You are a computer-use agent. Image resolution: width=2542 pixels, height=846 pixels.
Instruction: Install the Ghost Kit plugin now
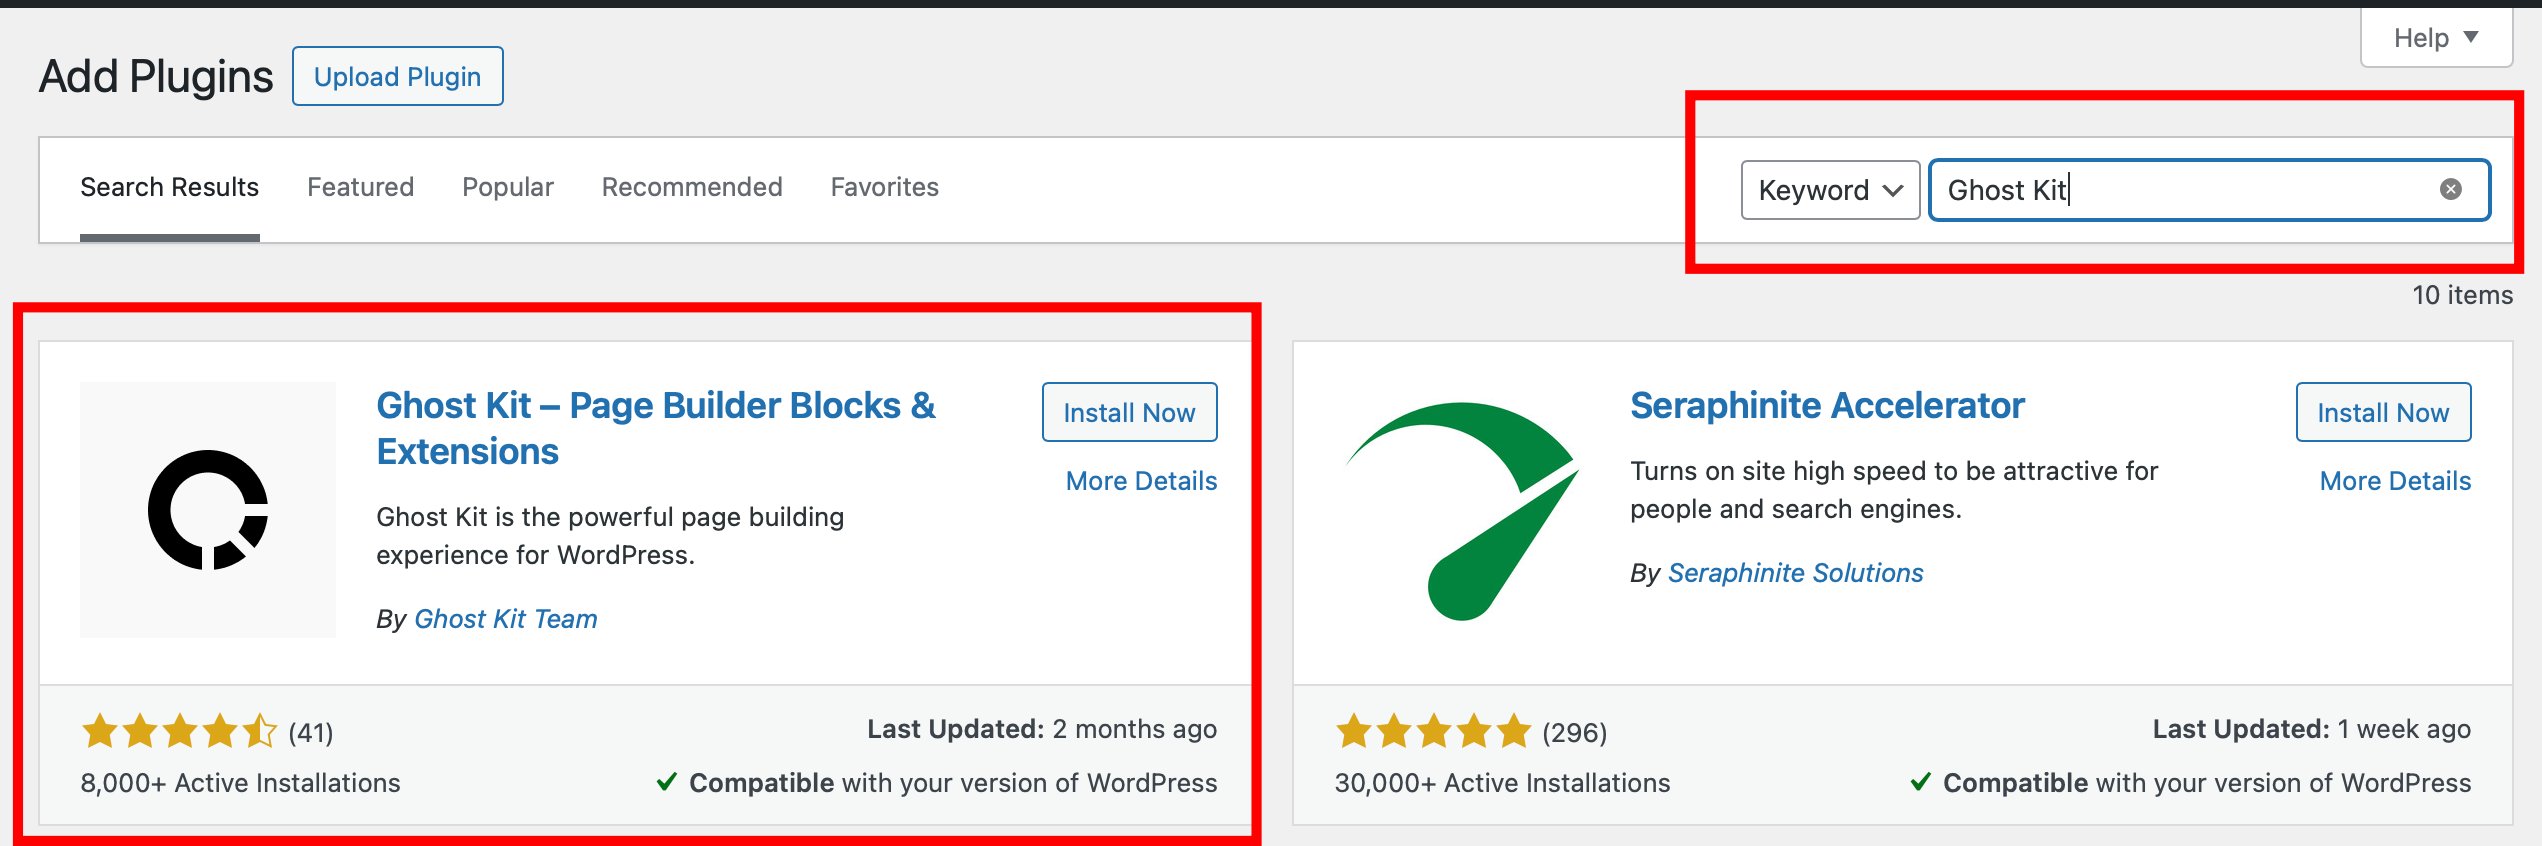(1129, 412)
